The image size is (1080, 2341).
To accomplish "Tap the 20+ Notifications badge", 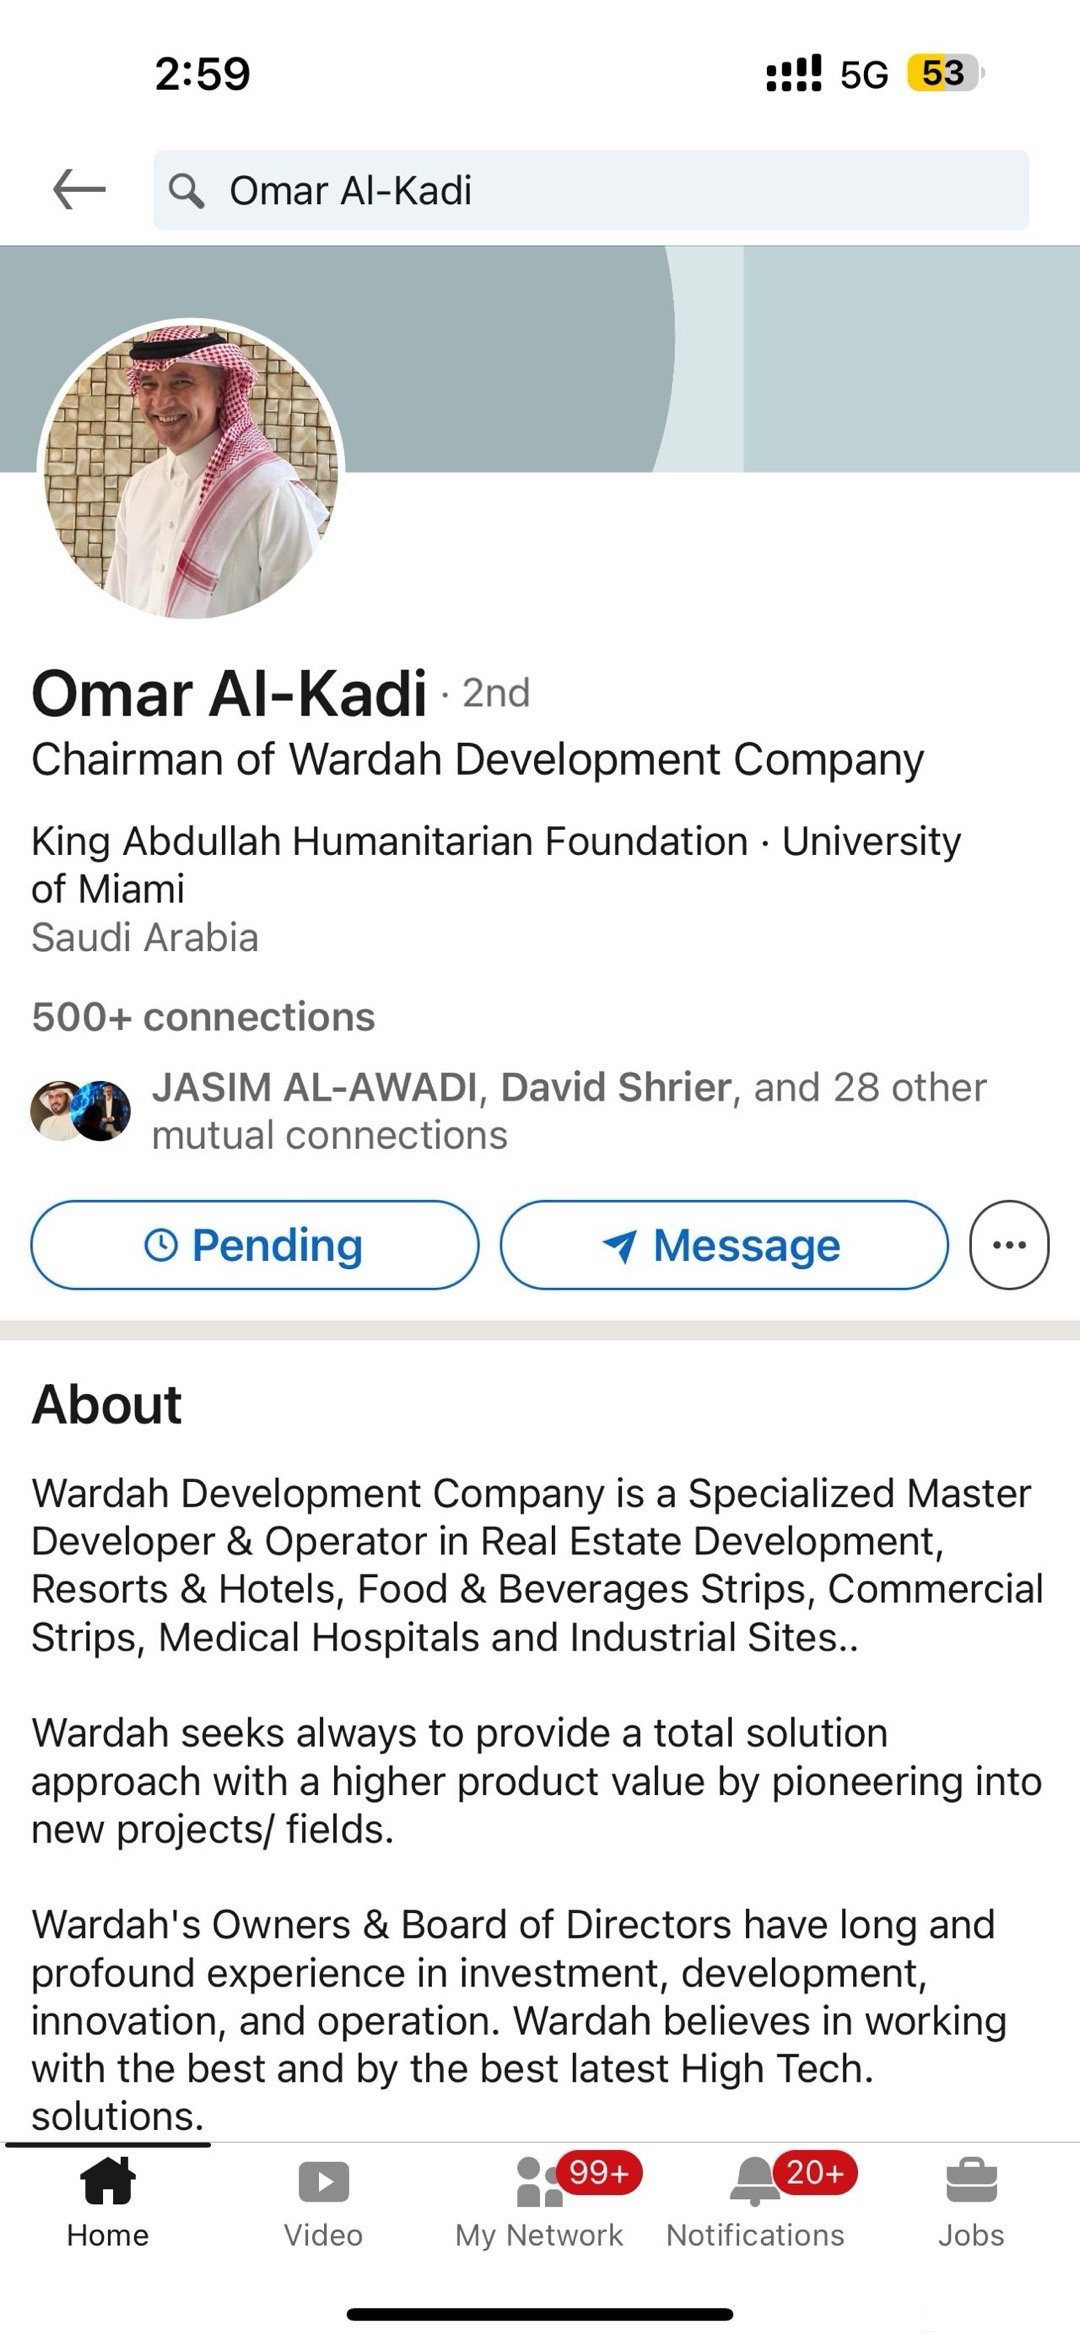I will pyautogui.click(x=815, y=2172).
